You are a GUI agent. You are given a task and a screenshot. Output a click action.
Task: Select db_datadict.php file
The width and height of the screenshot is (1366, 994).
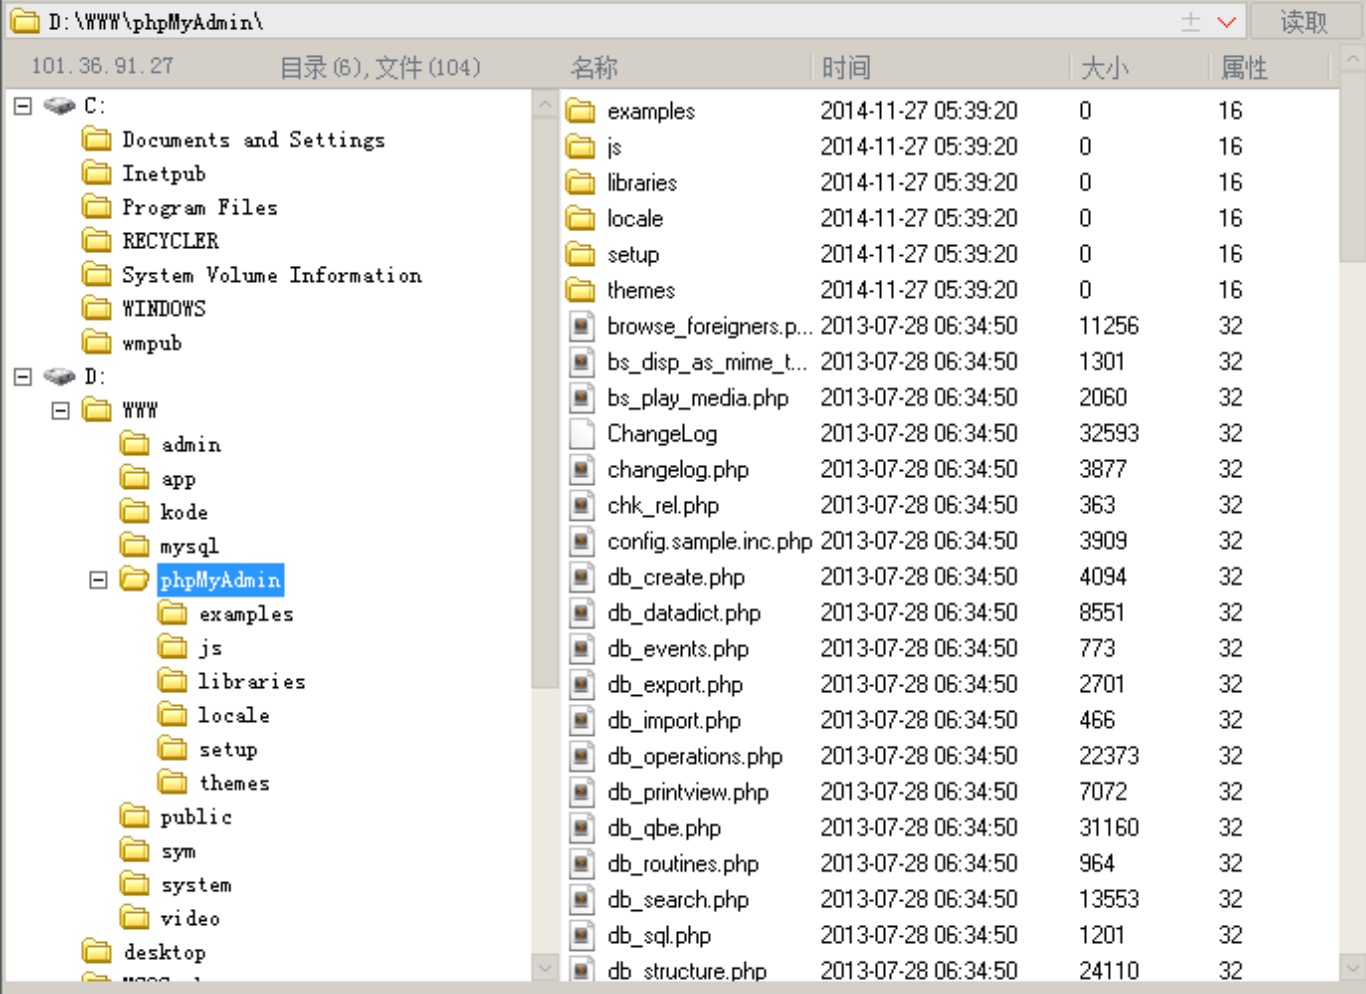(684, 613)
